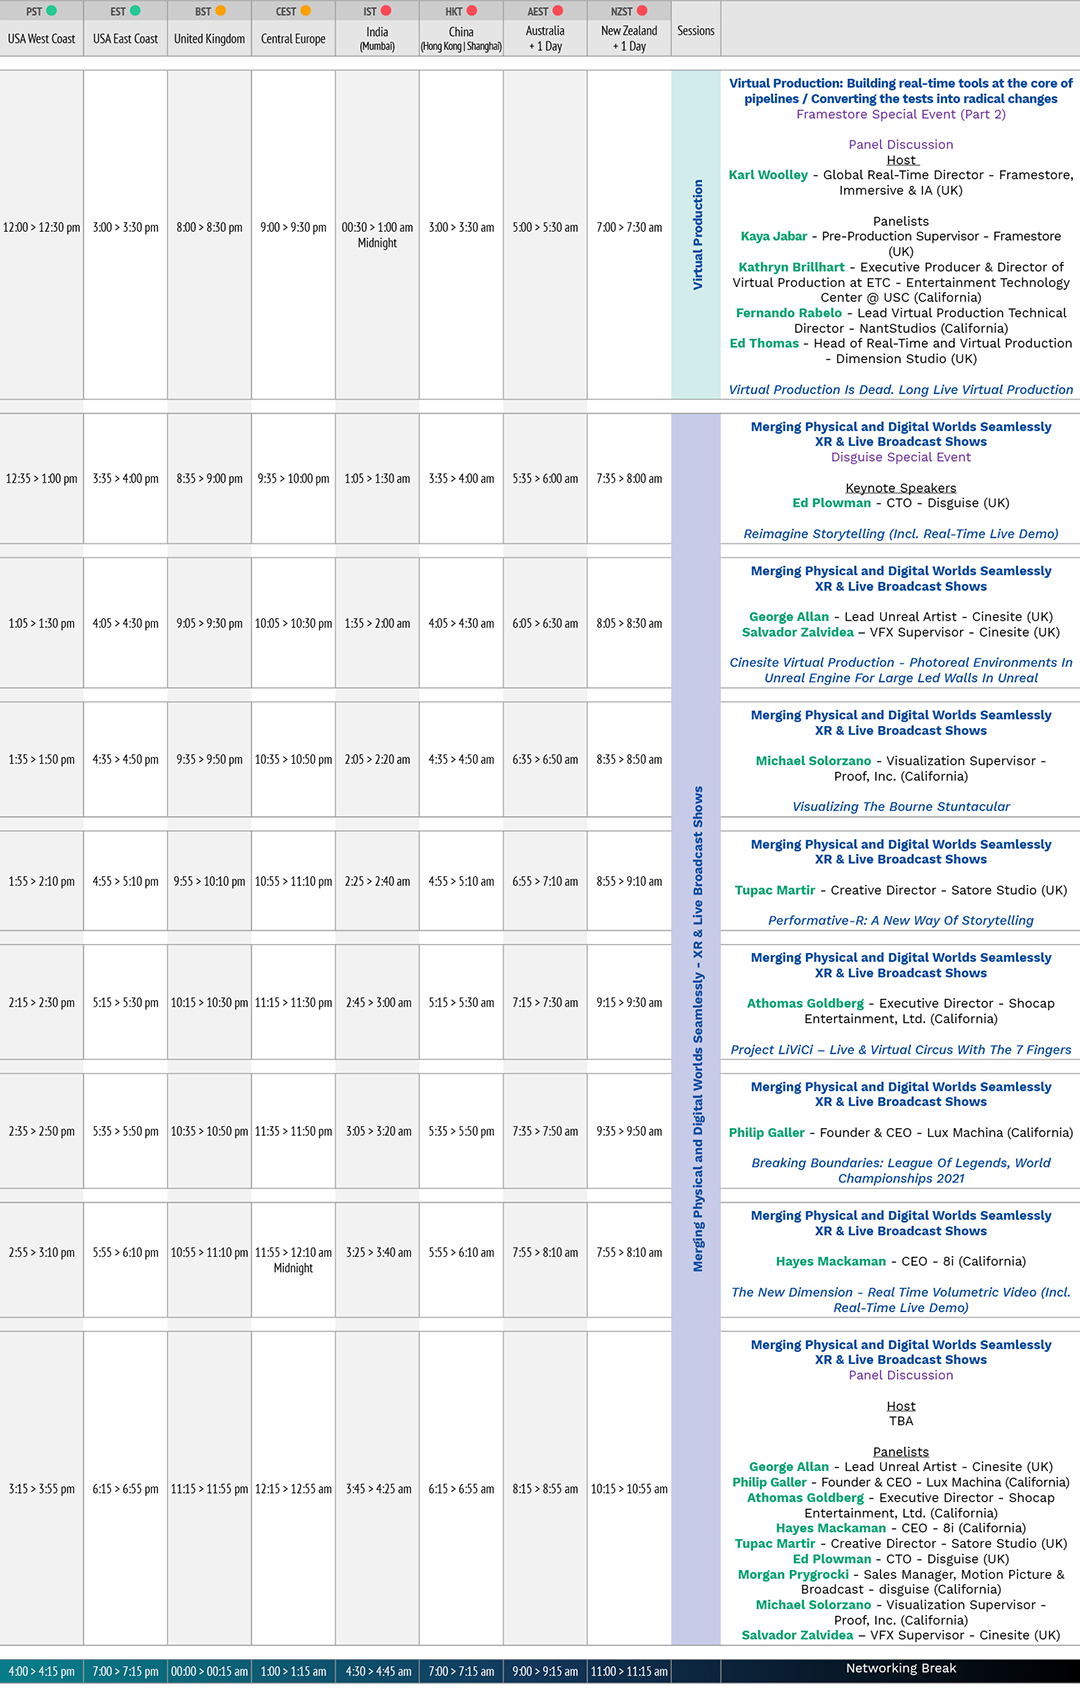Click Framestore Special Event (Part 2)

901,114
